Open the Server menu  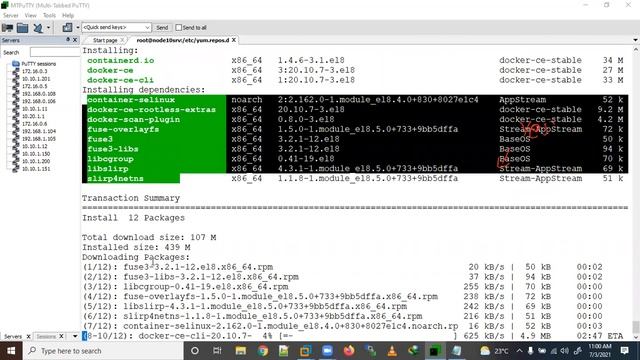[x=11, y=16]
